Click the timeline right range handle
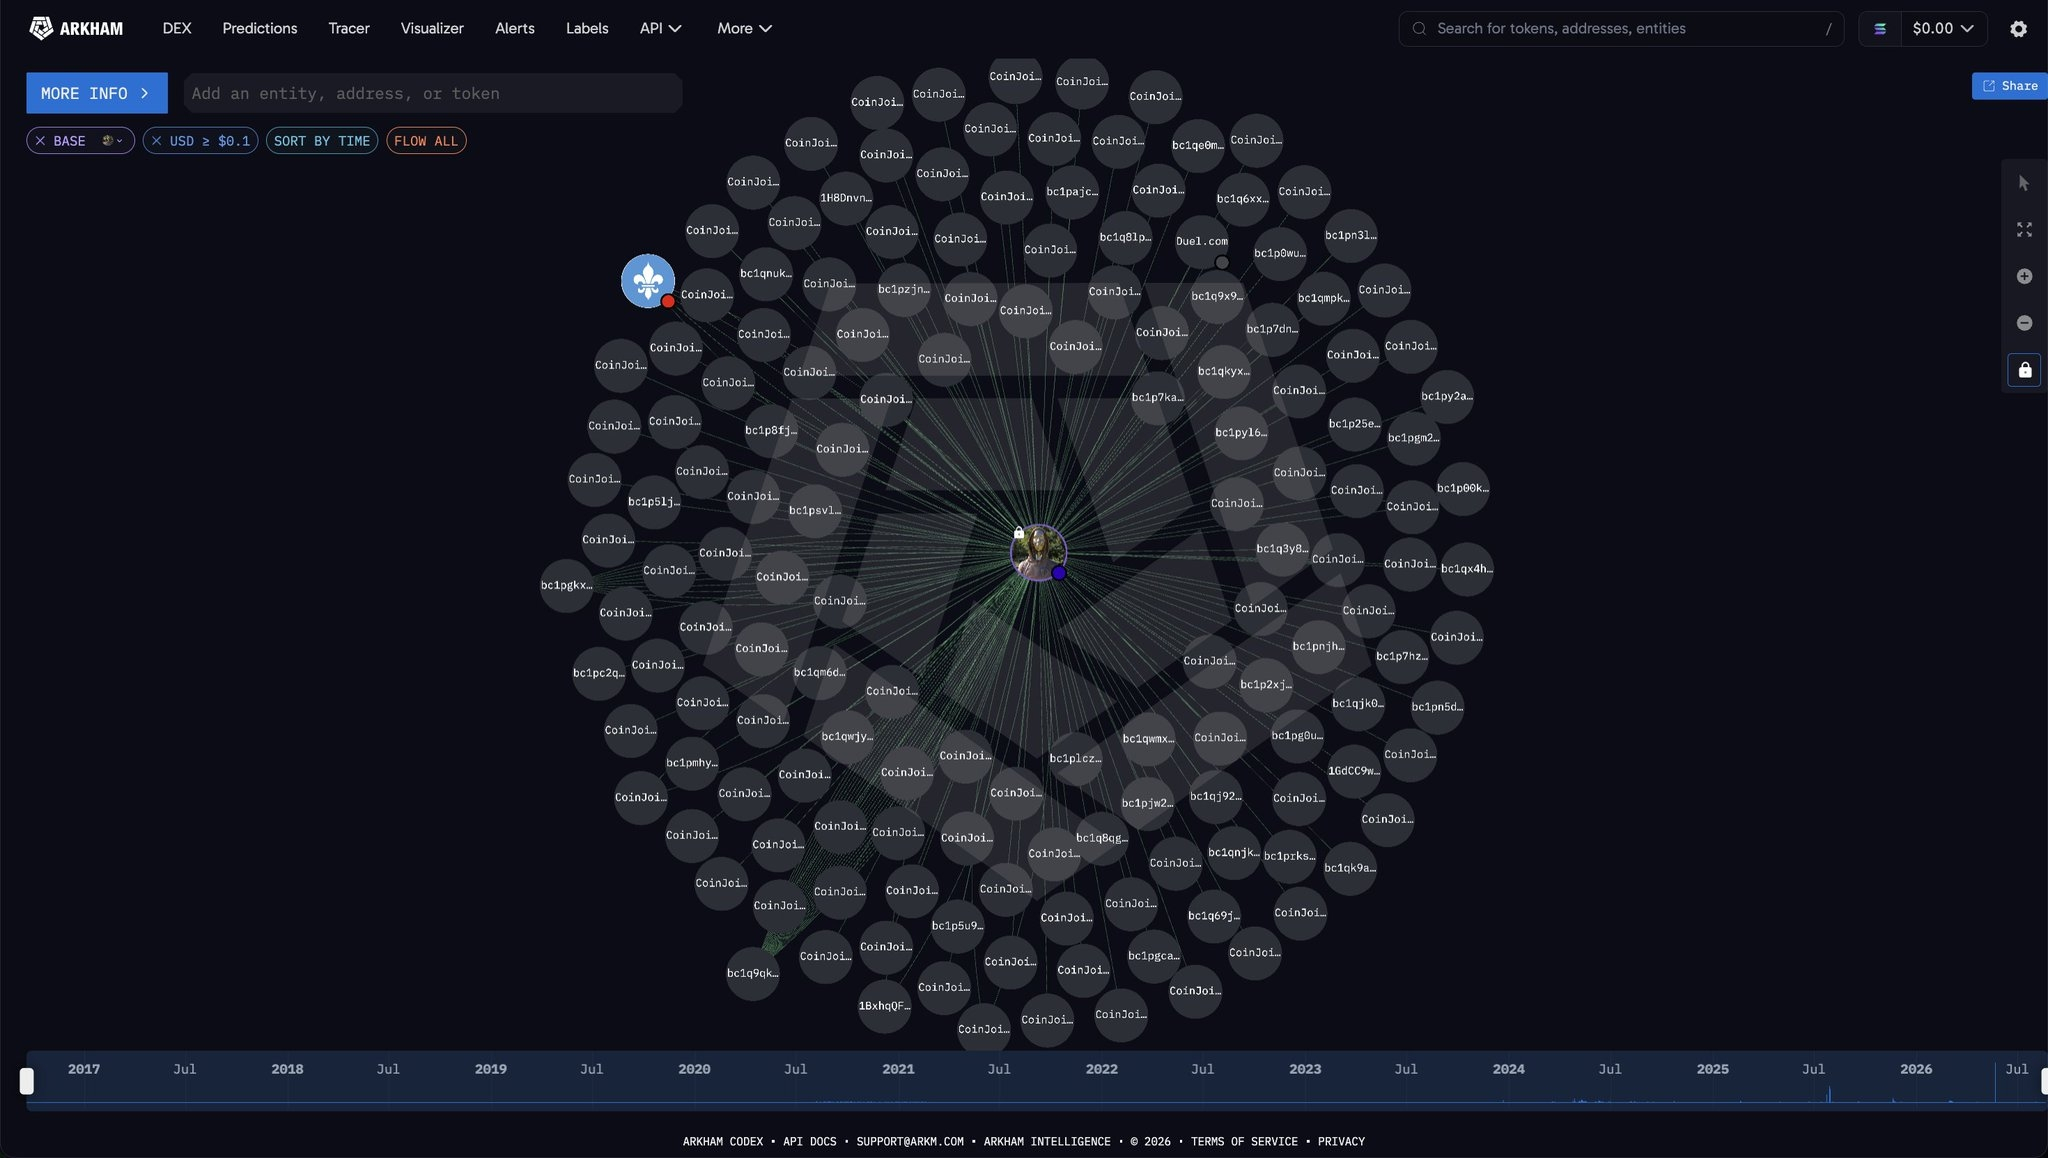This screenshot has width=2048, height=1158. click(x=2044, y=1081)
